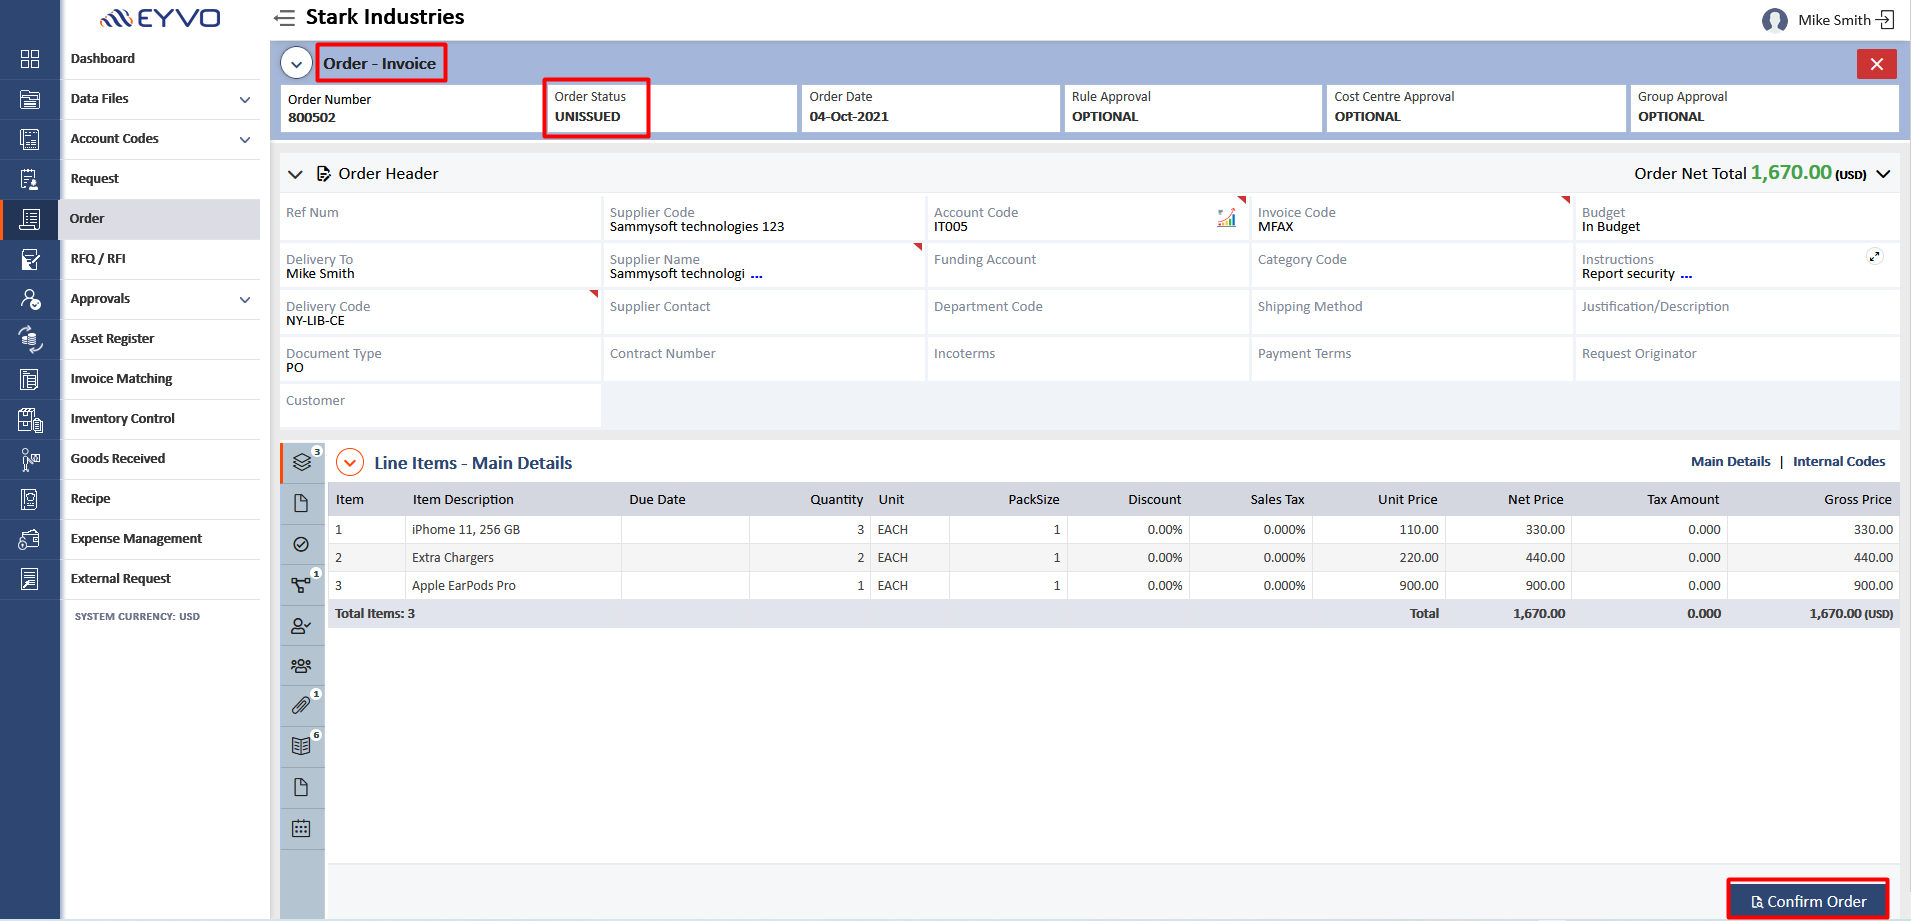Switch to Internal Codes view link
This screenshot has width=1911, height=921.
(x=1839, y=462)
